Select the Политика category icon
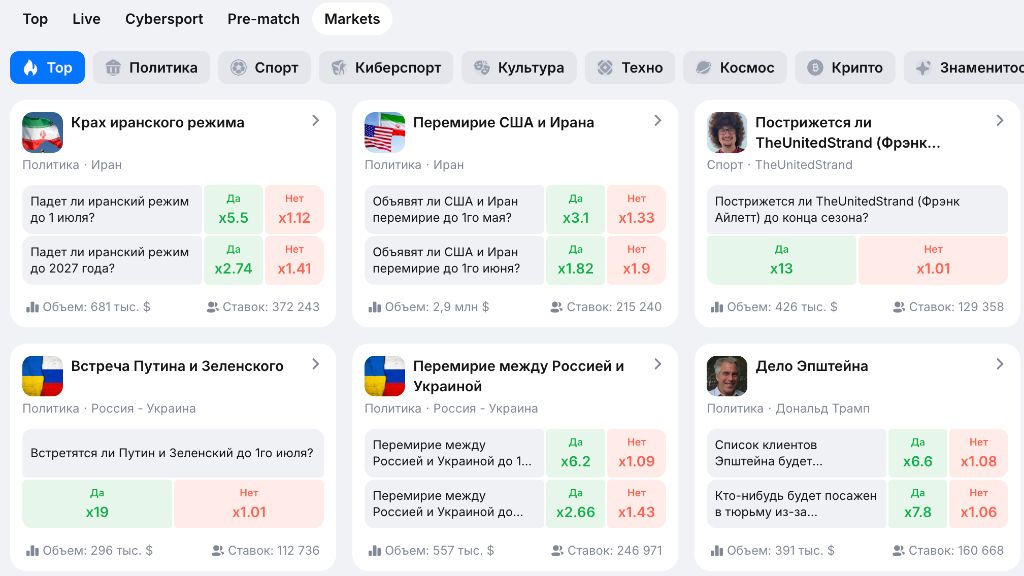Image resolution: width=1024 pixels, height=576 pixels. coord(113,68)
